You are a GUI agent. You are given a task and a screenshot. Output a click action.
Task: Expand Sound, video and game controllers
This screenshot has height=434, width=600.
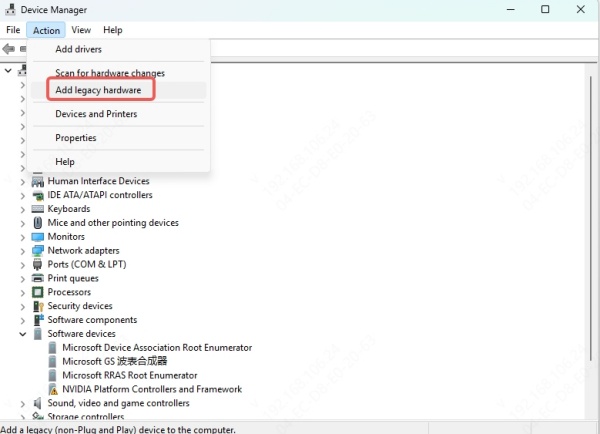tap(23, 404)
